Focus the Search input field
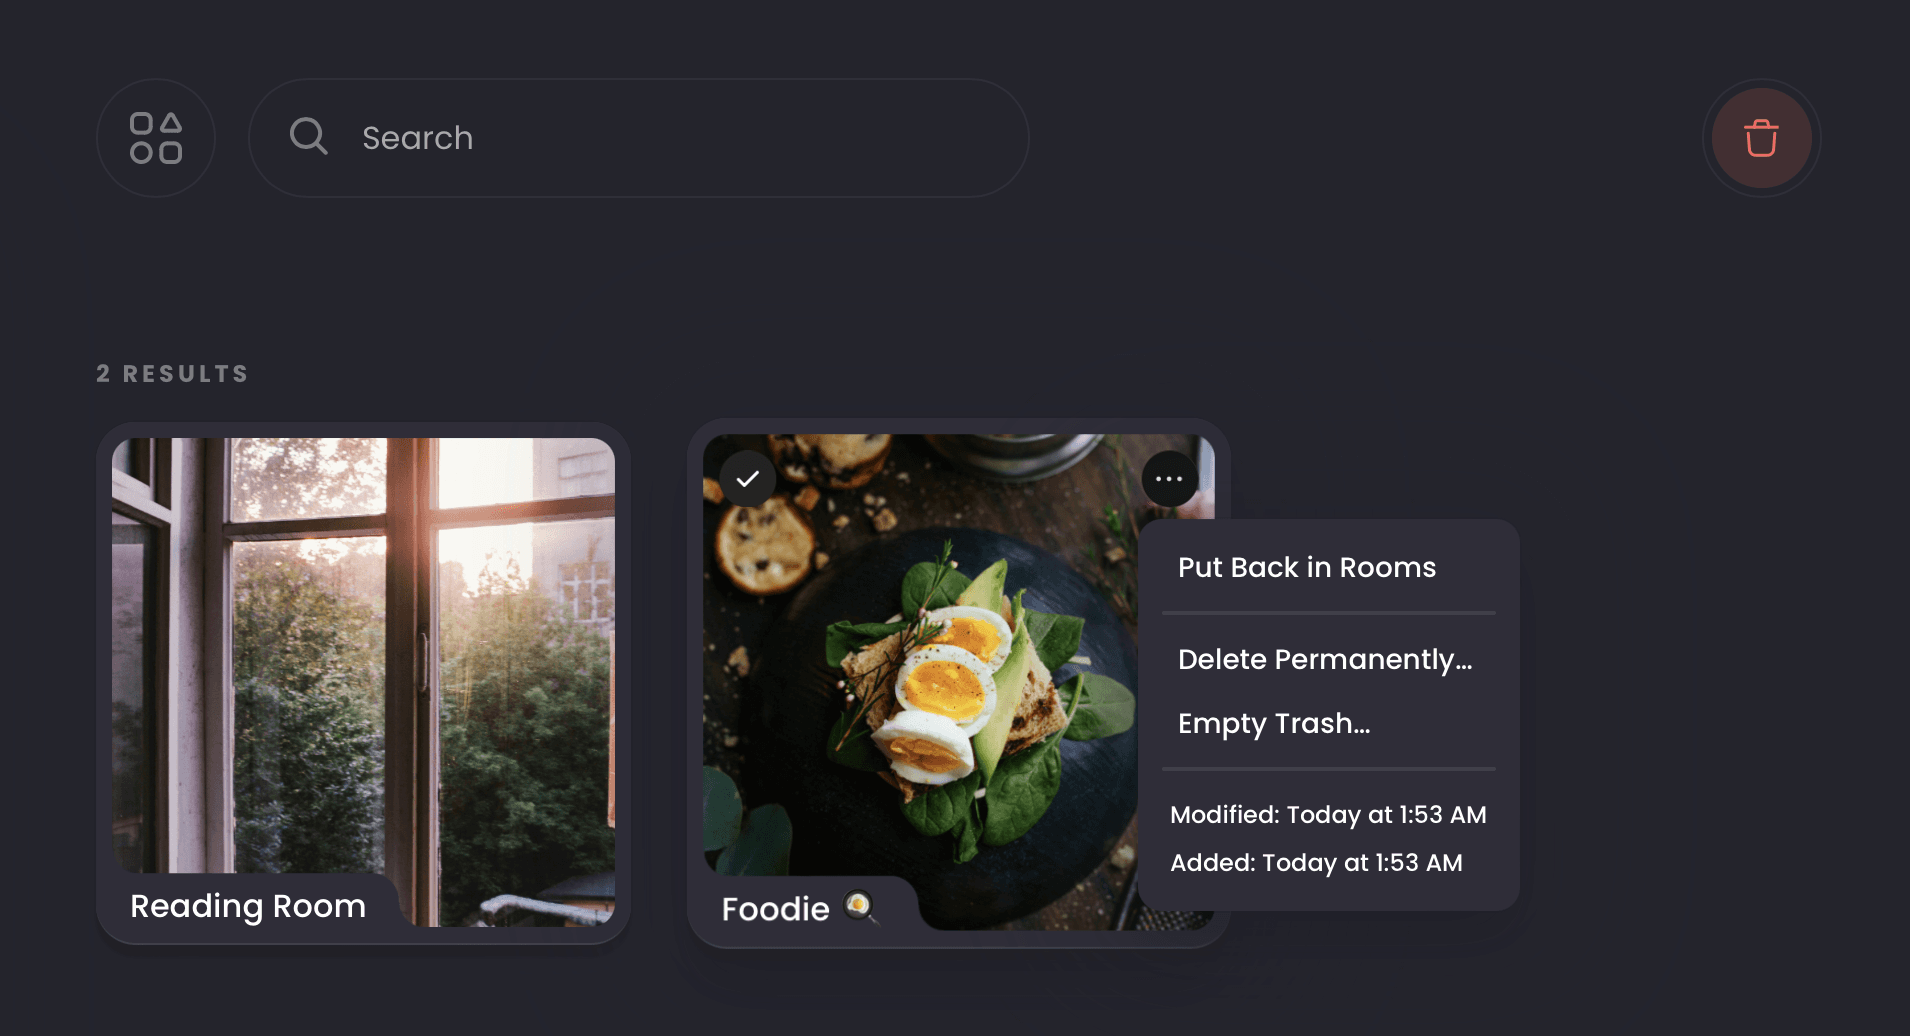Image resolution: width=1910 pixels, height=1036 pixels. point(639,138)
